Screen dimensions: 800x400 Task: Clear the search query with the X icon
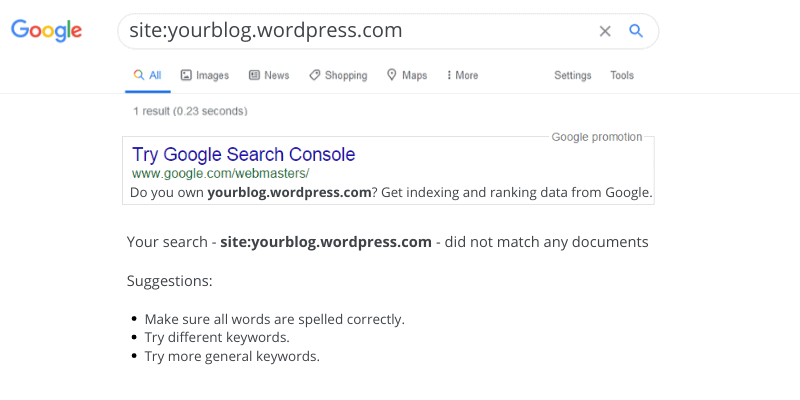(x=605, y=31)
